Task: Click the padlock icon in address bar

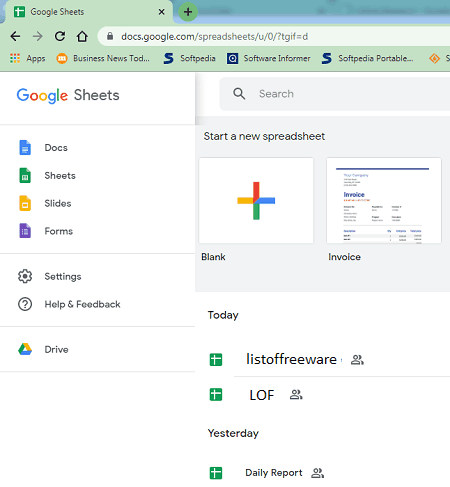Action: point(110,36)
